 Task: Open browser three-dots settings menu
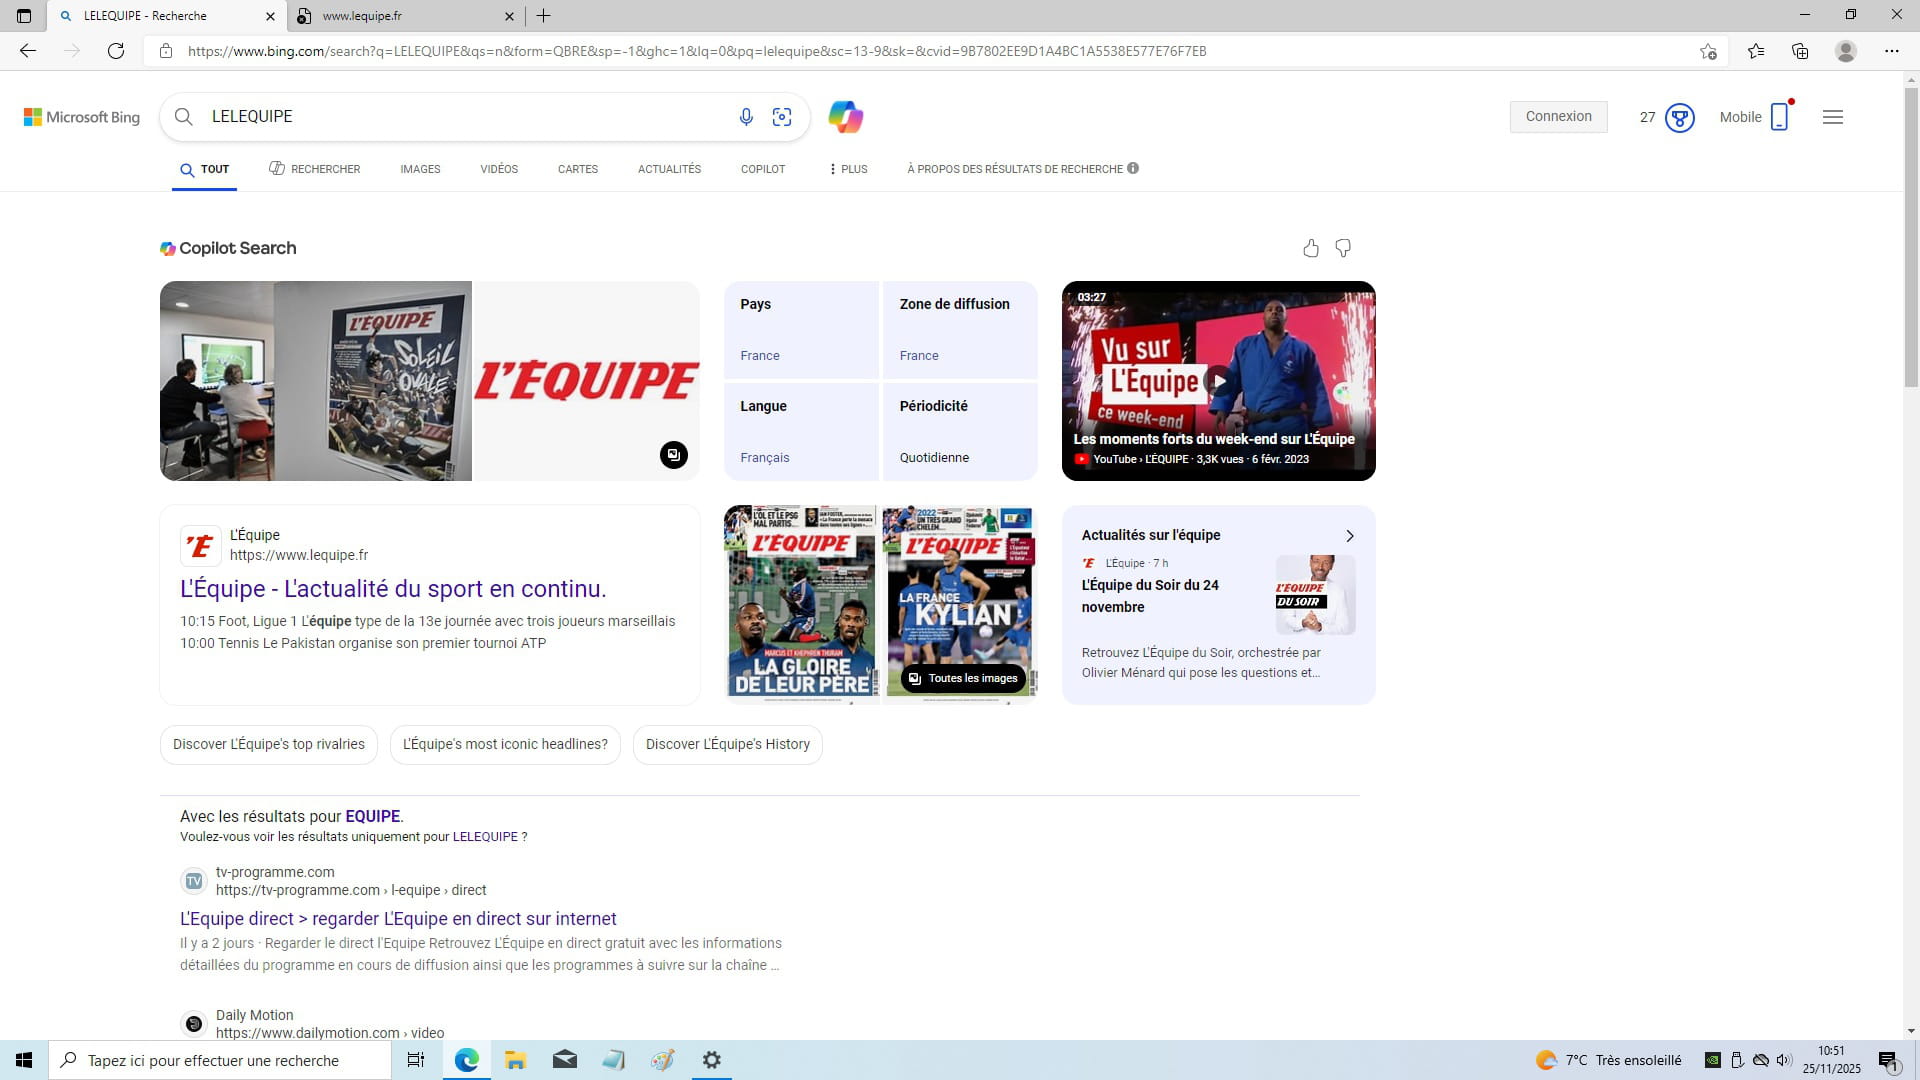pos(1891,51)
